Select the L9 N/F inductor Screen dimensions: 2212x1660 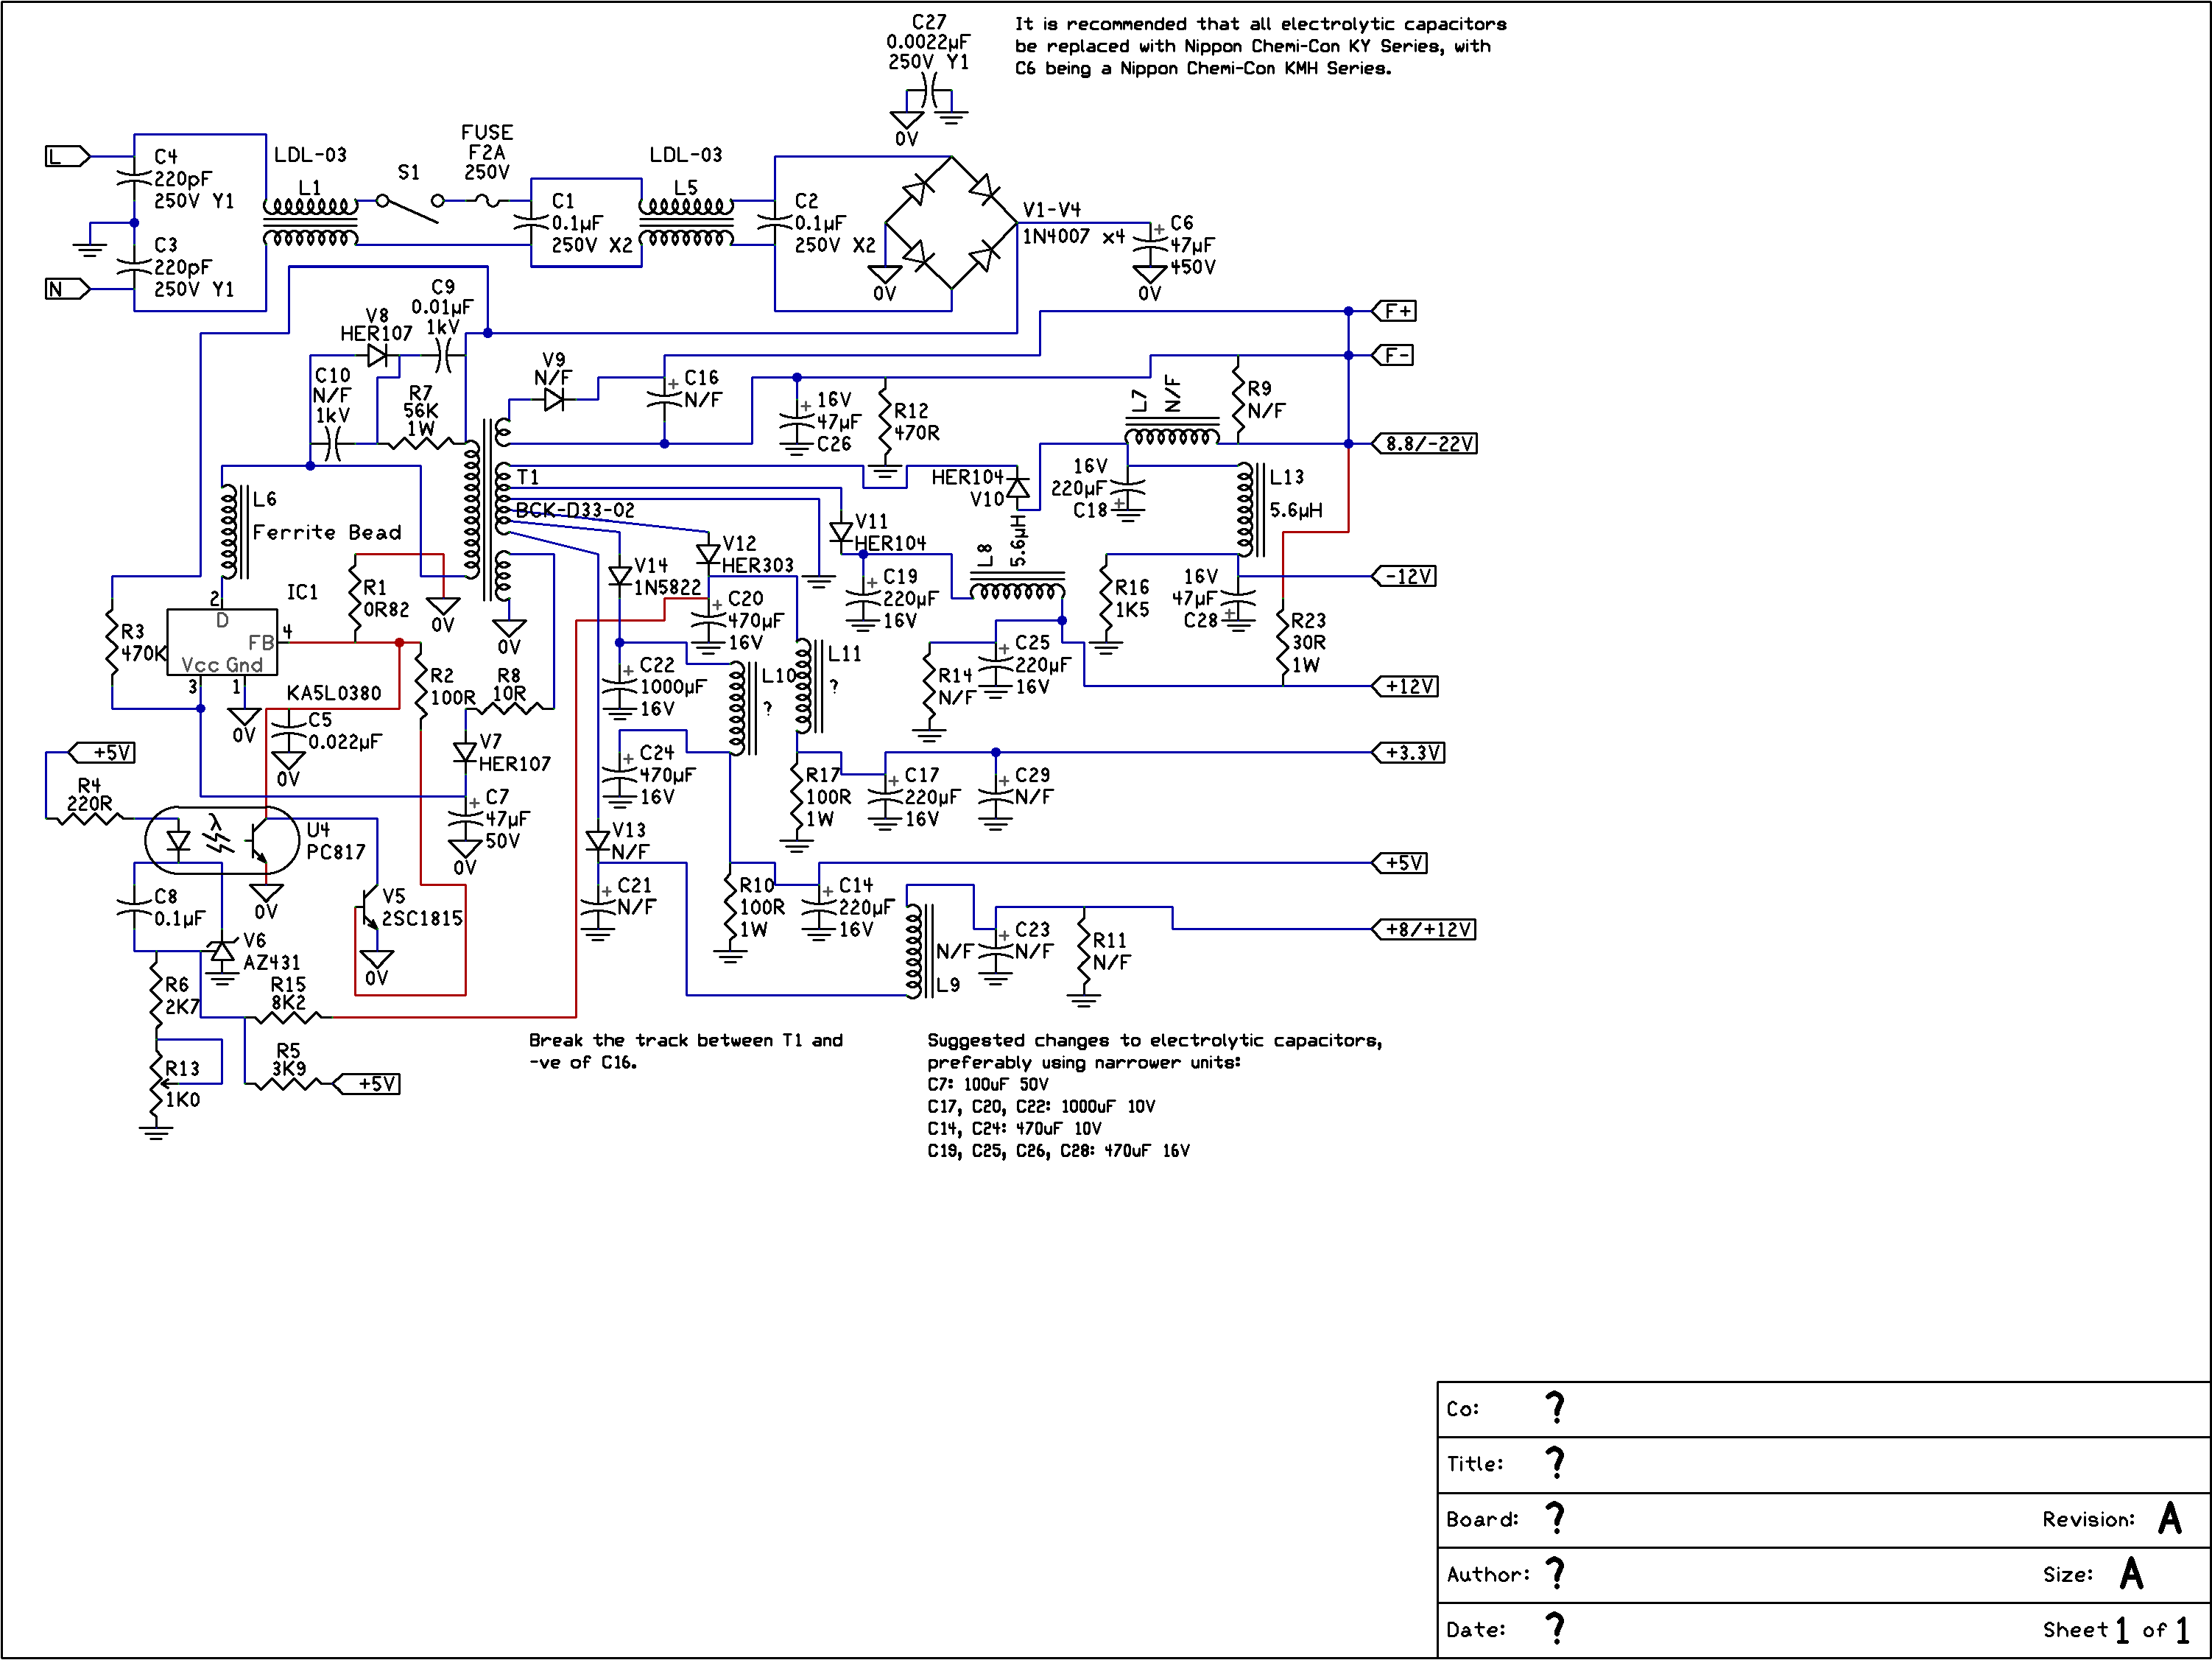click(x=919, y=952)
